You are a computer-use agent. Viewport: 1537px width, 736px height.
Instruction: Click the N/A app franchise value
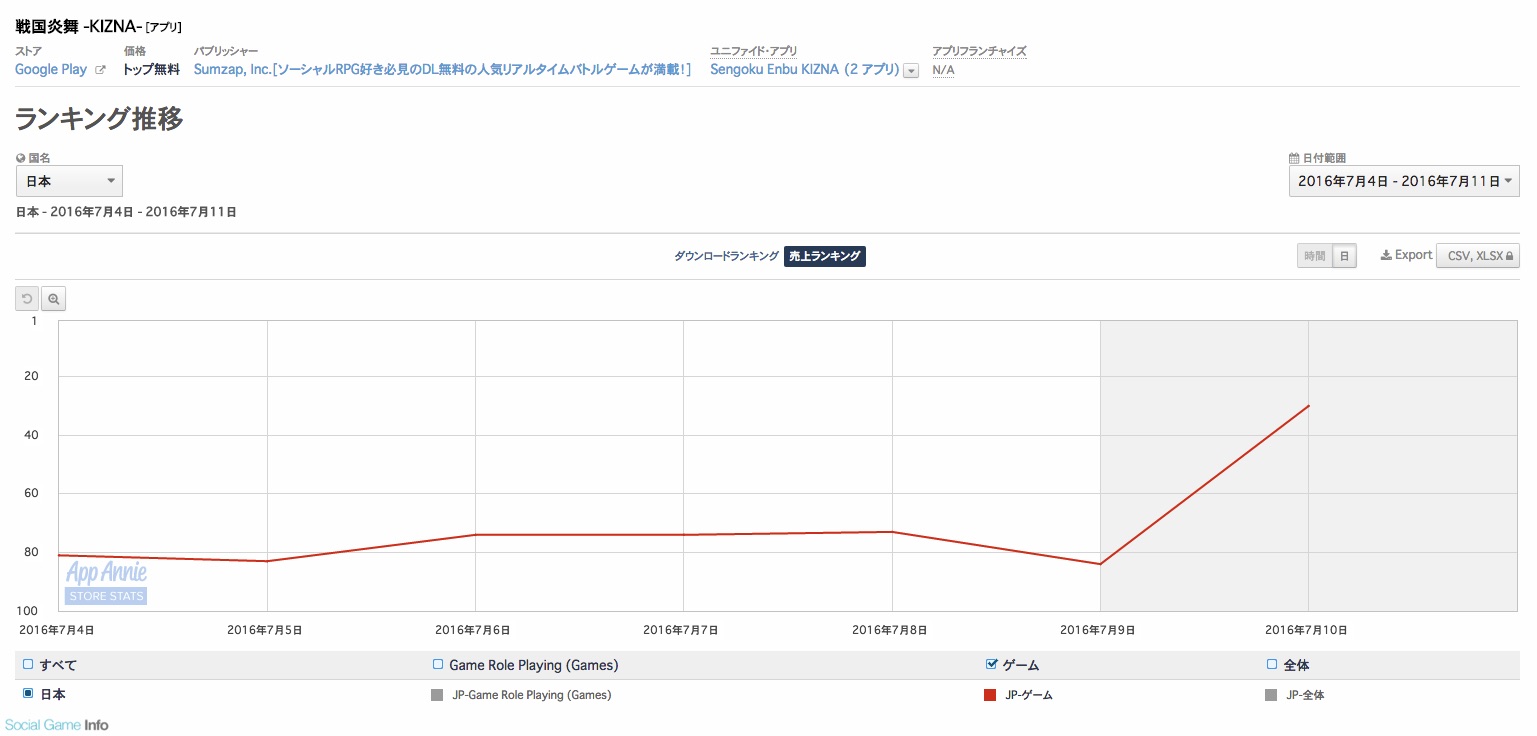point(943,70)
